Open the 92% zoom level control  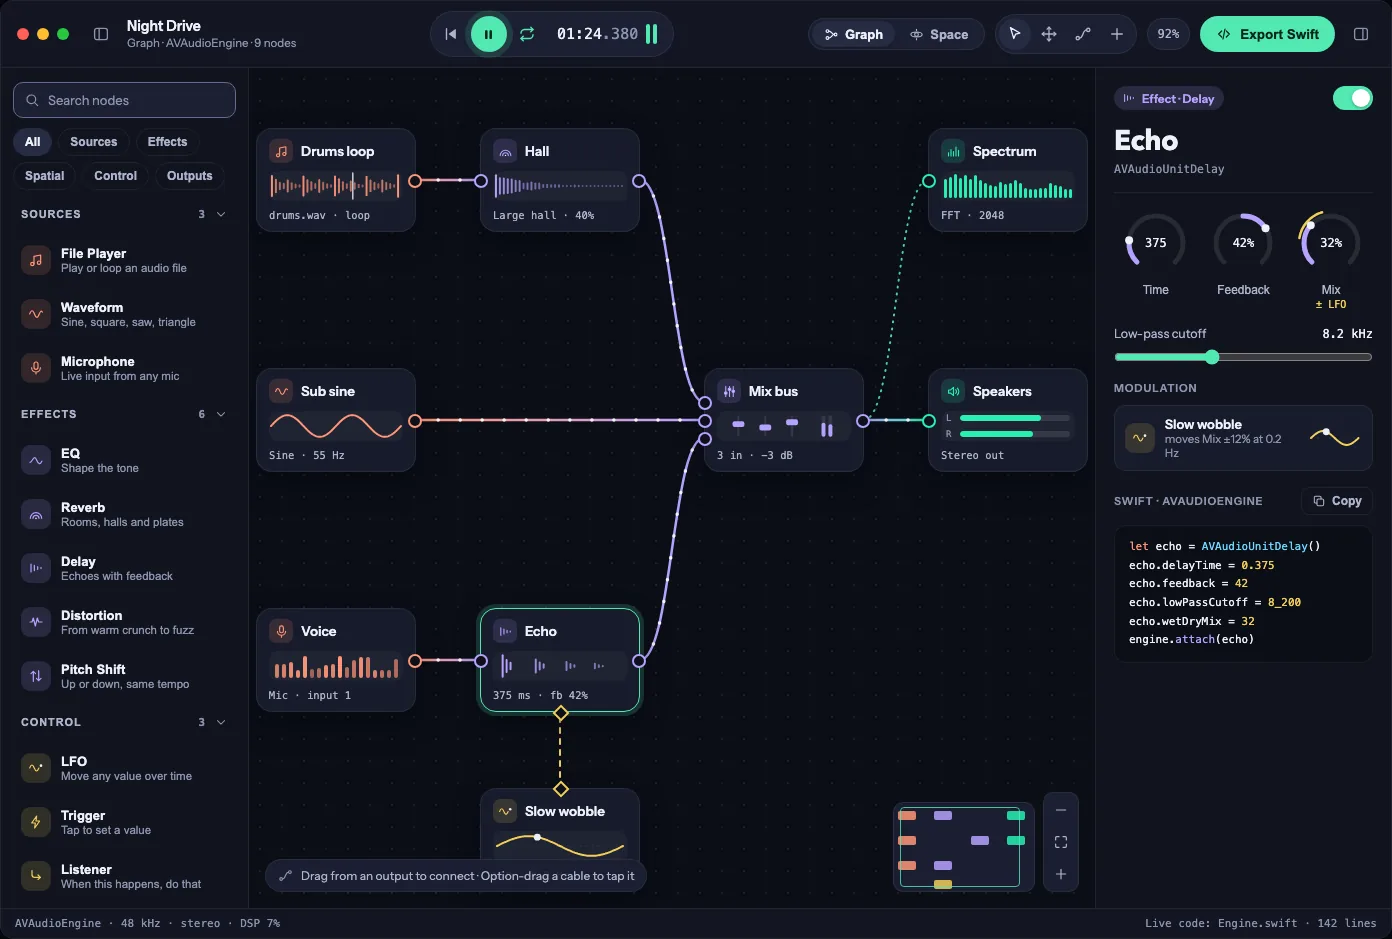1168,34
